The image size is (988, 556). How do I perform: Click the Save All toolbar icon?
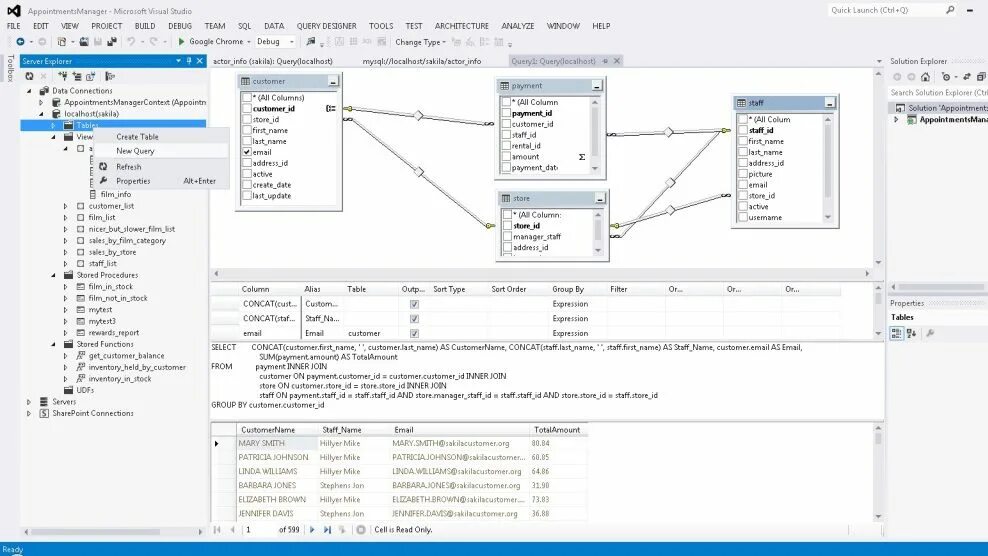112,42
